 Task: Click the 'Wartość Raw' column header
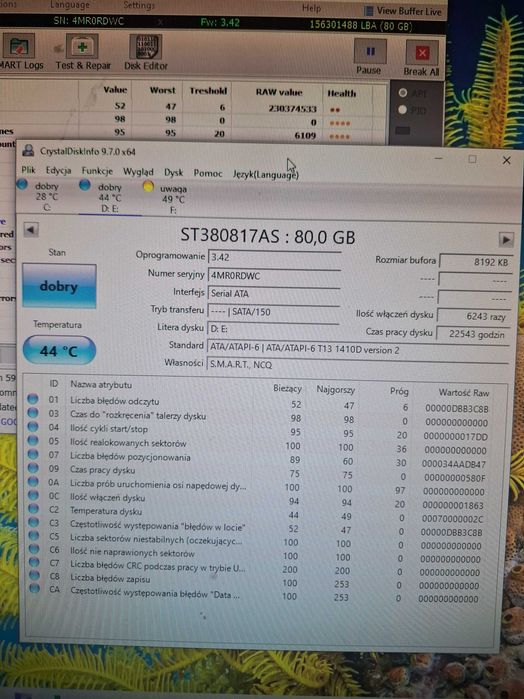[464, 393]
